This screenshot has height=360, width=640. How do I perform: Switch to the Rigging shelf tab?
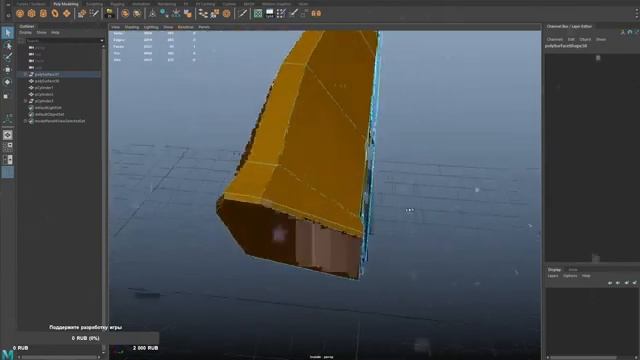(x=117, y=4)
